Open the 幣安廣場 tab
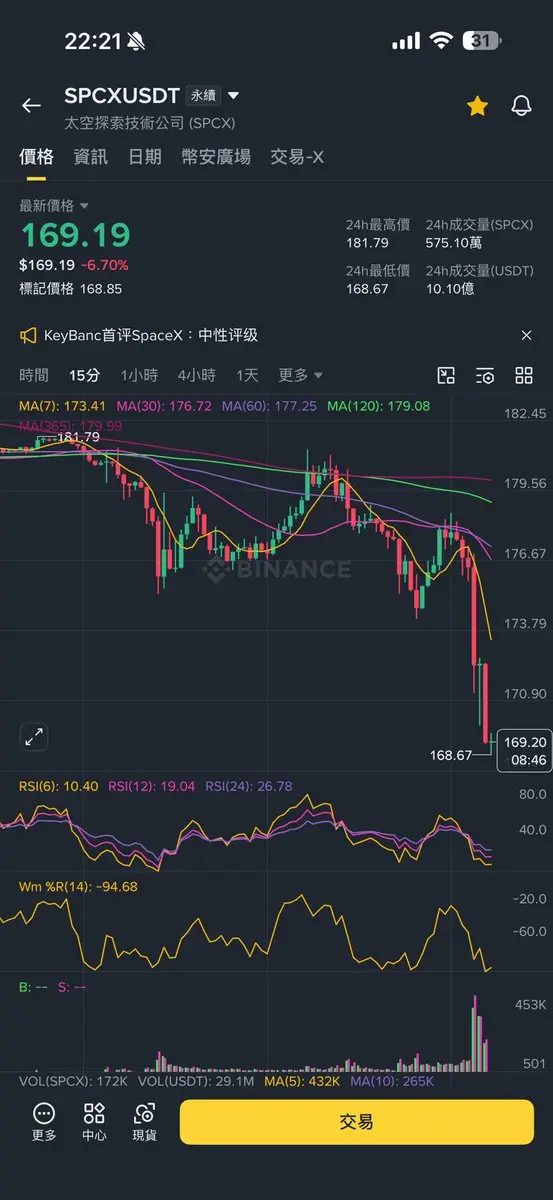The height and width of the screenshot is (1200, 553). click(x=216, y=157)
